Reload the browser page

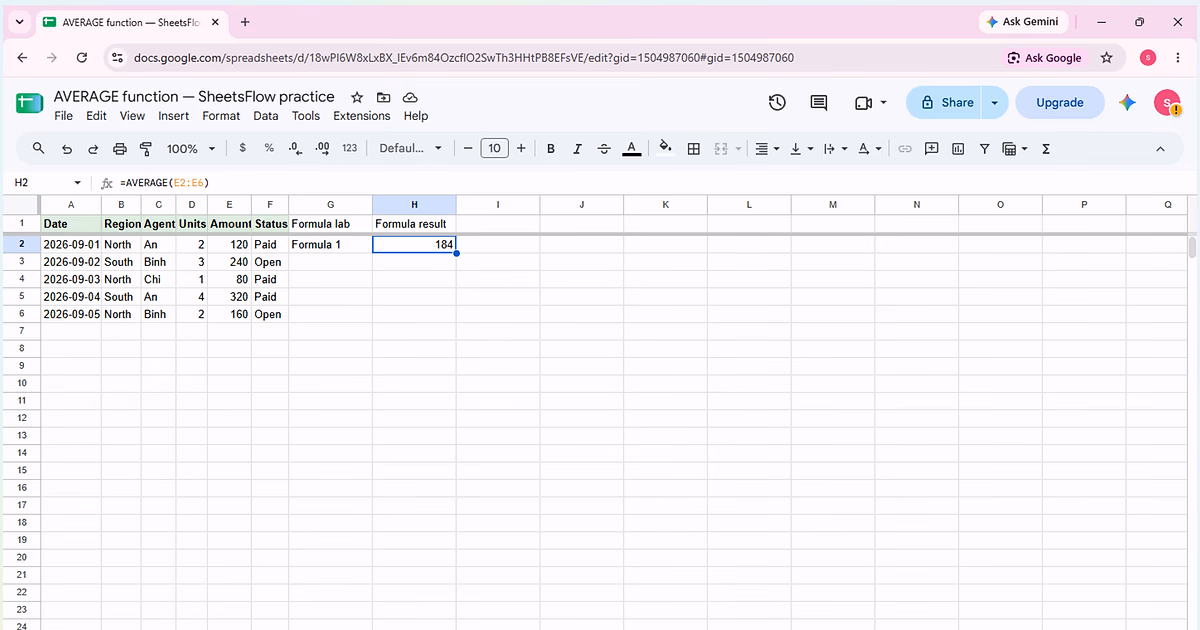(82, 58)
